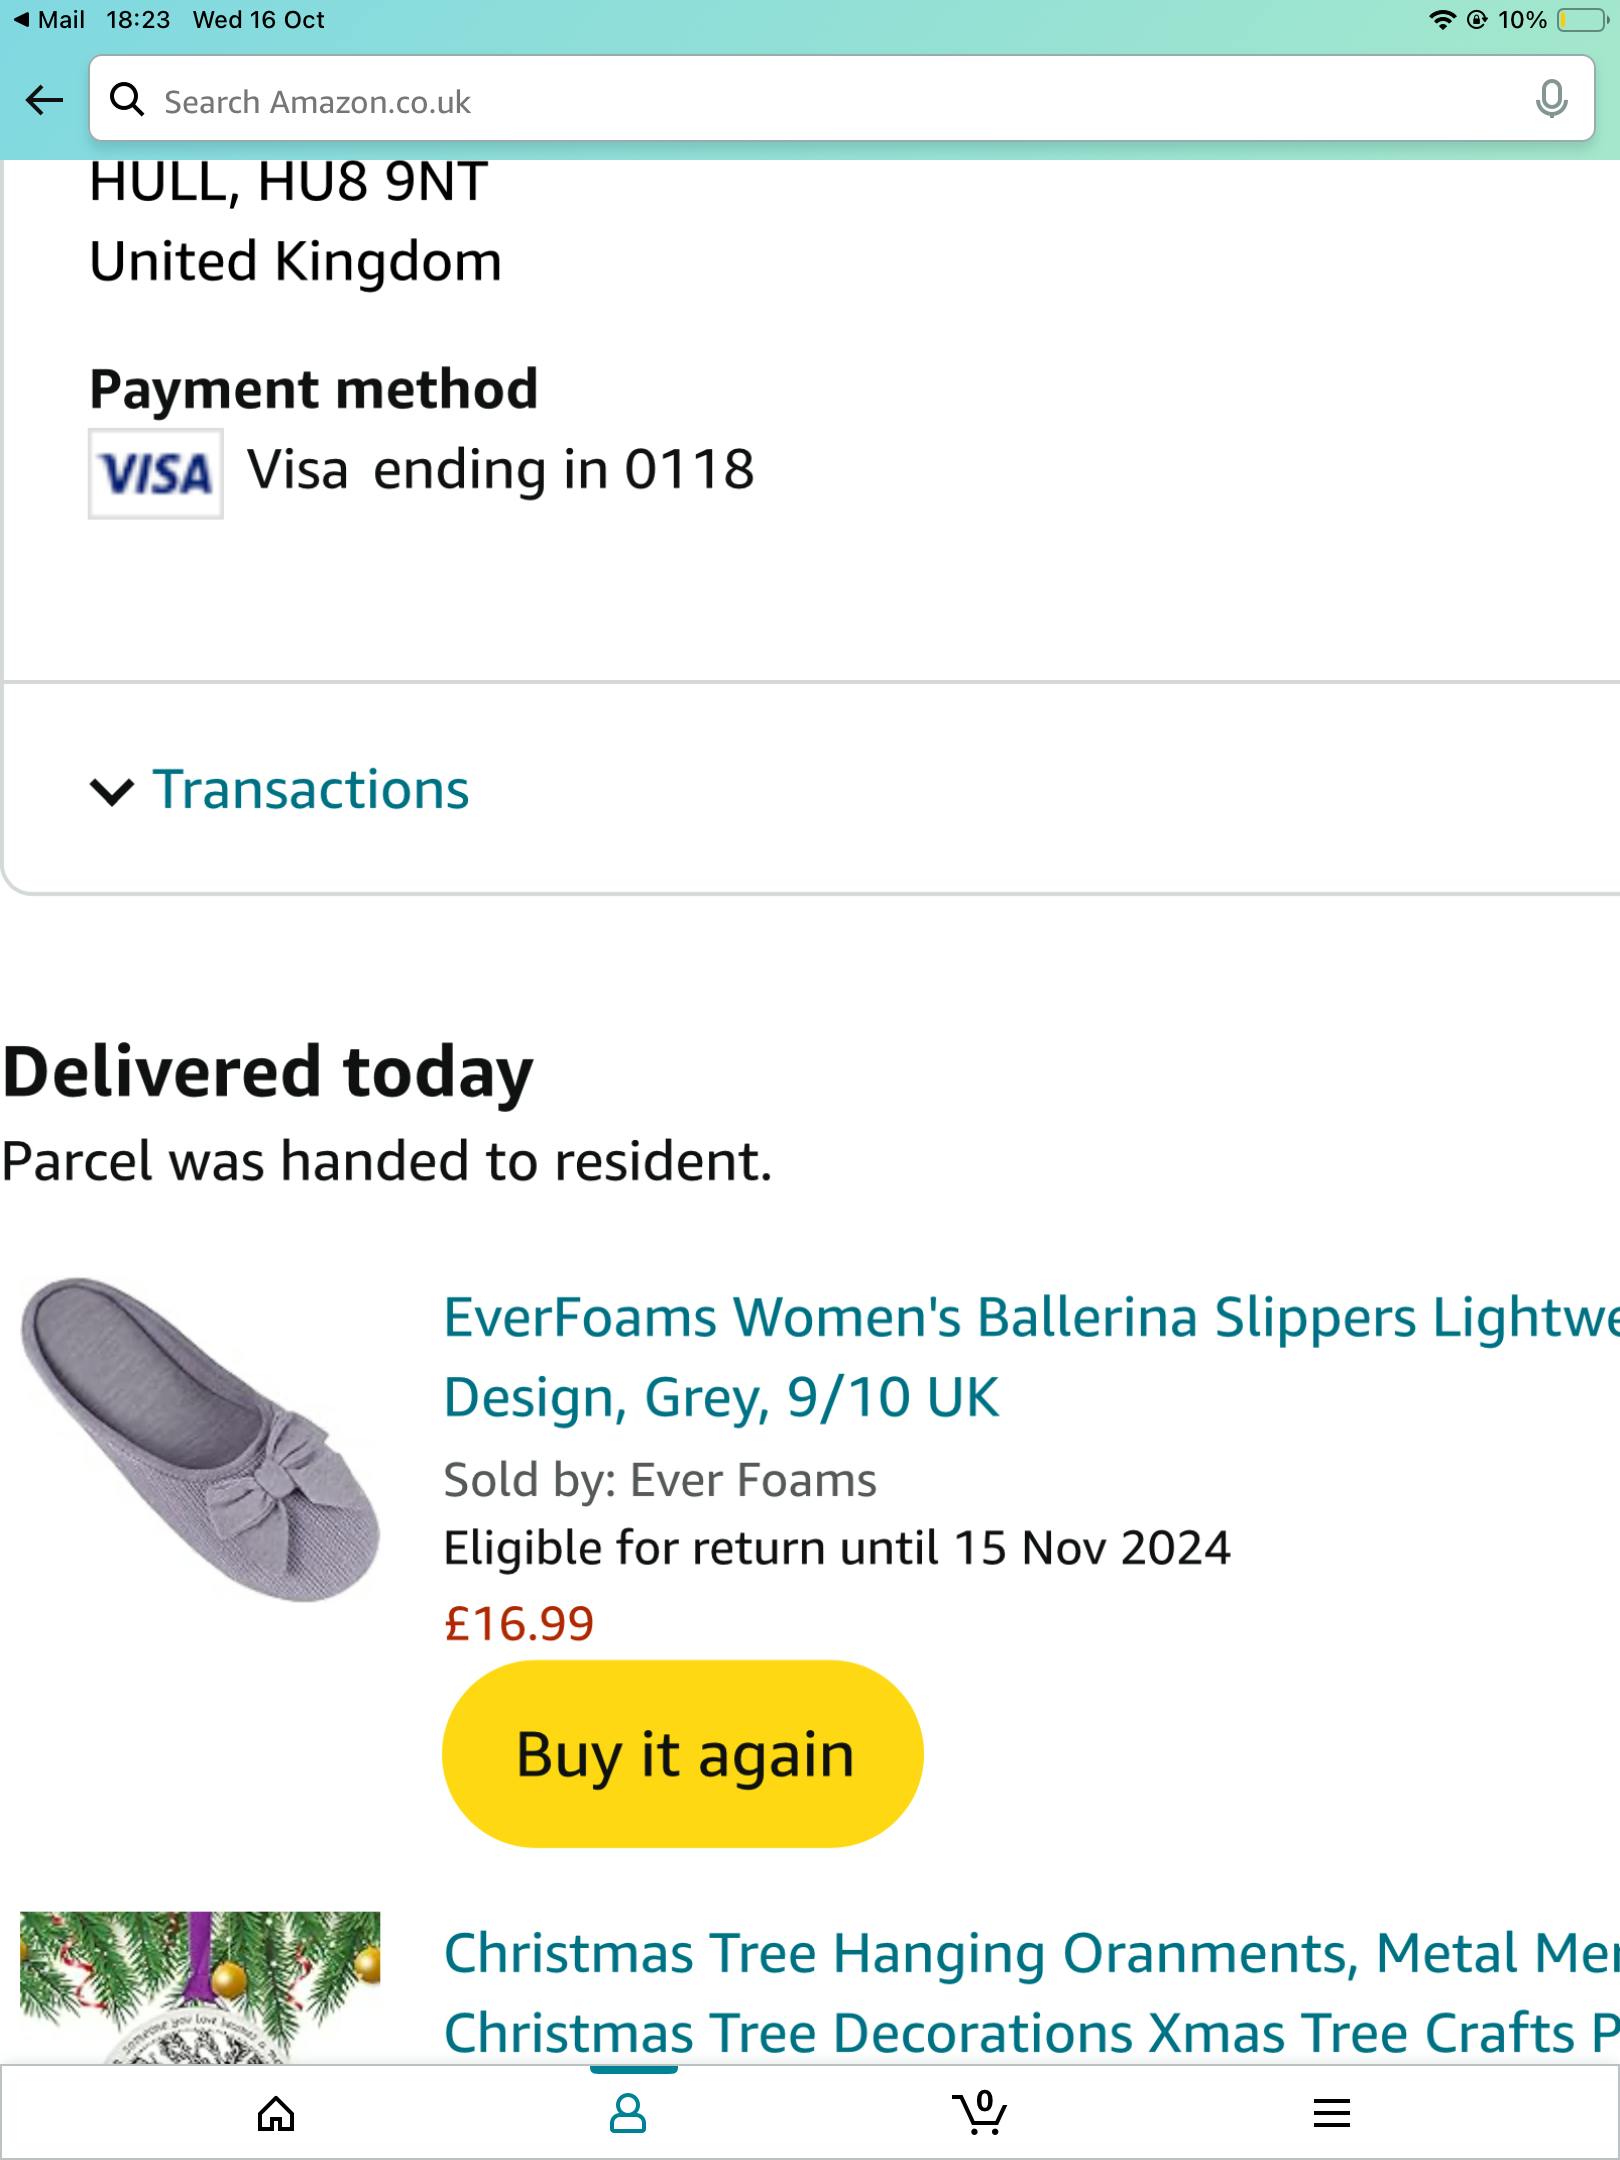The height and width of the screenshot is (2160, 1620).
Task: Return to Mail via status bar
Action: (50, 20)
